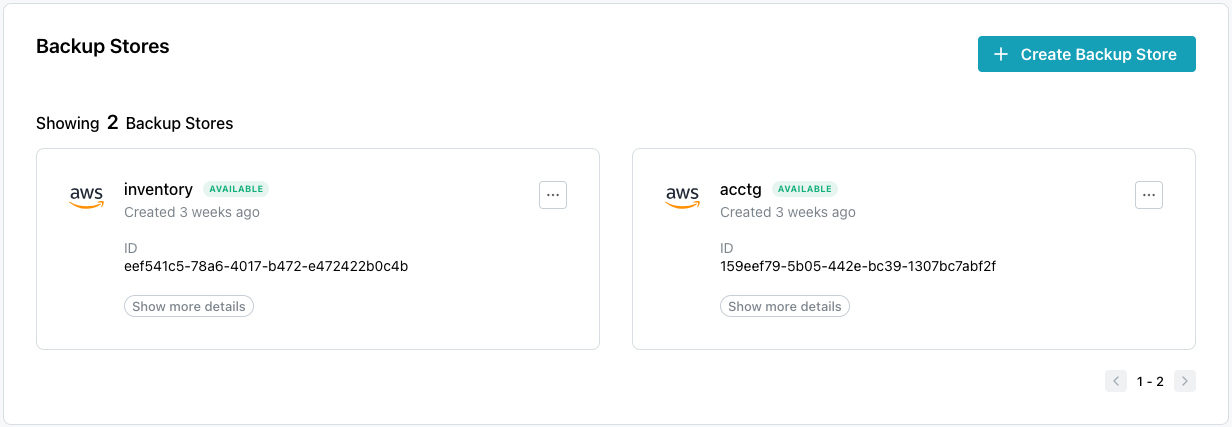Viewport: 1232px width, 427px height.
Task: Click the AVAILABLE badge next to inventory
Action: [x=236, y=189]
